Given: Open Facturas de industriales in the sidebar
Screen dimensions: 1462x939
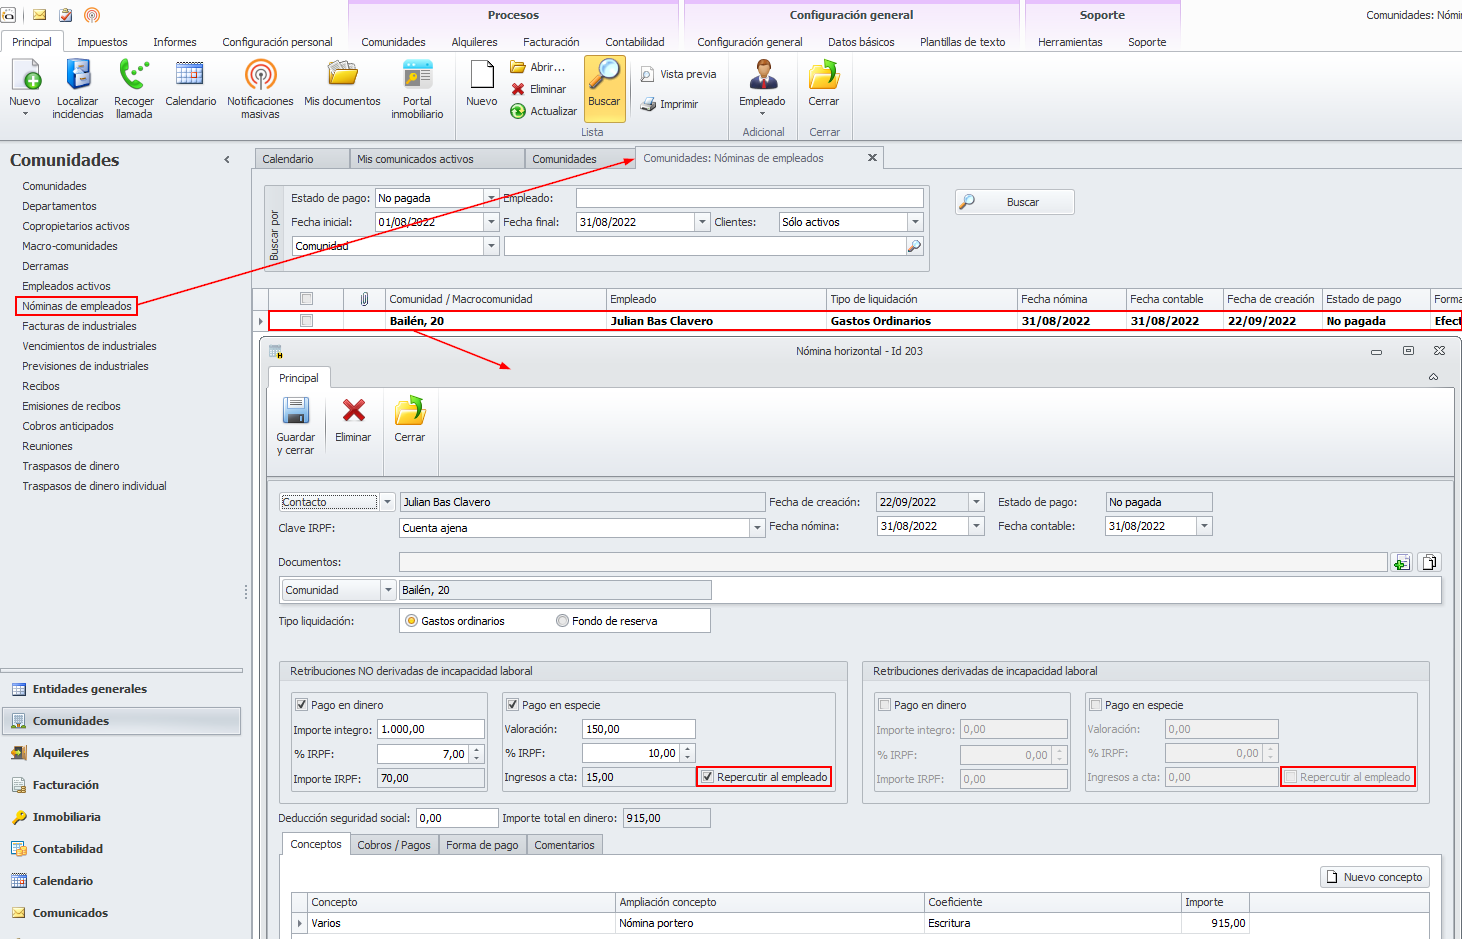Looking at the screenshot, I should tap(79, 326).
